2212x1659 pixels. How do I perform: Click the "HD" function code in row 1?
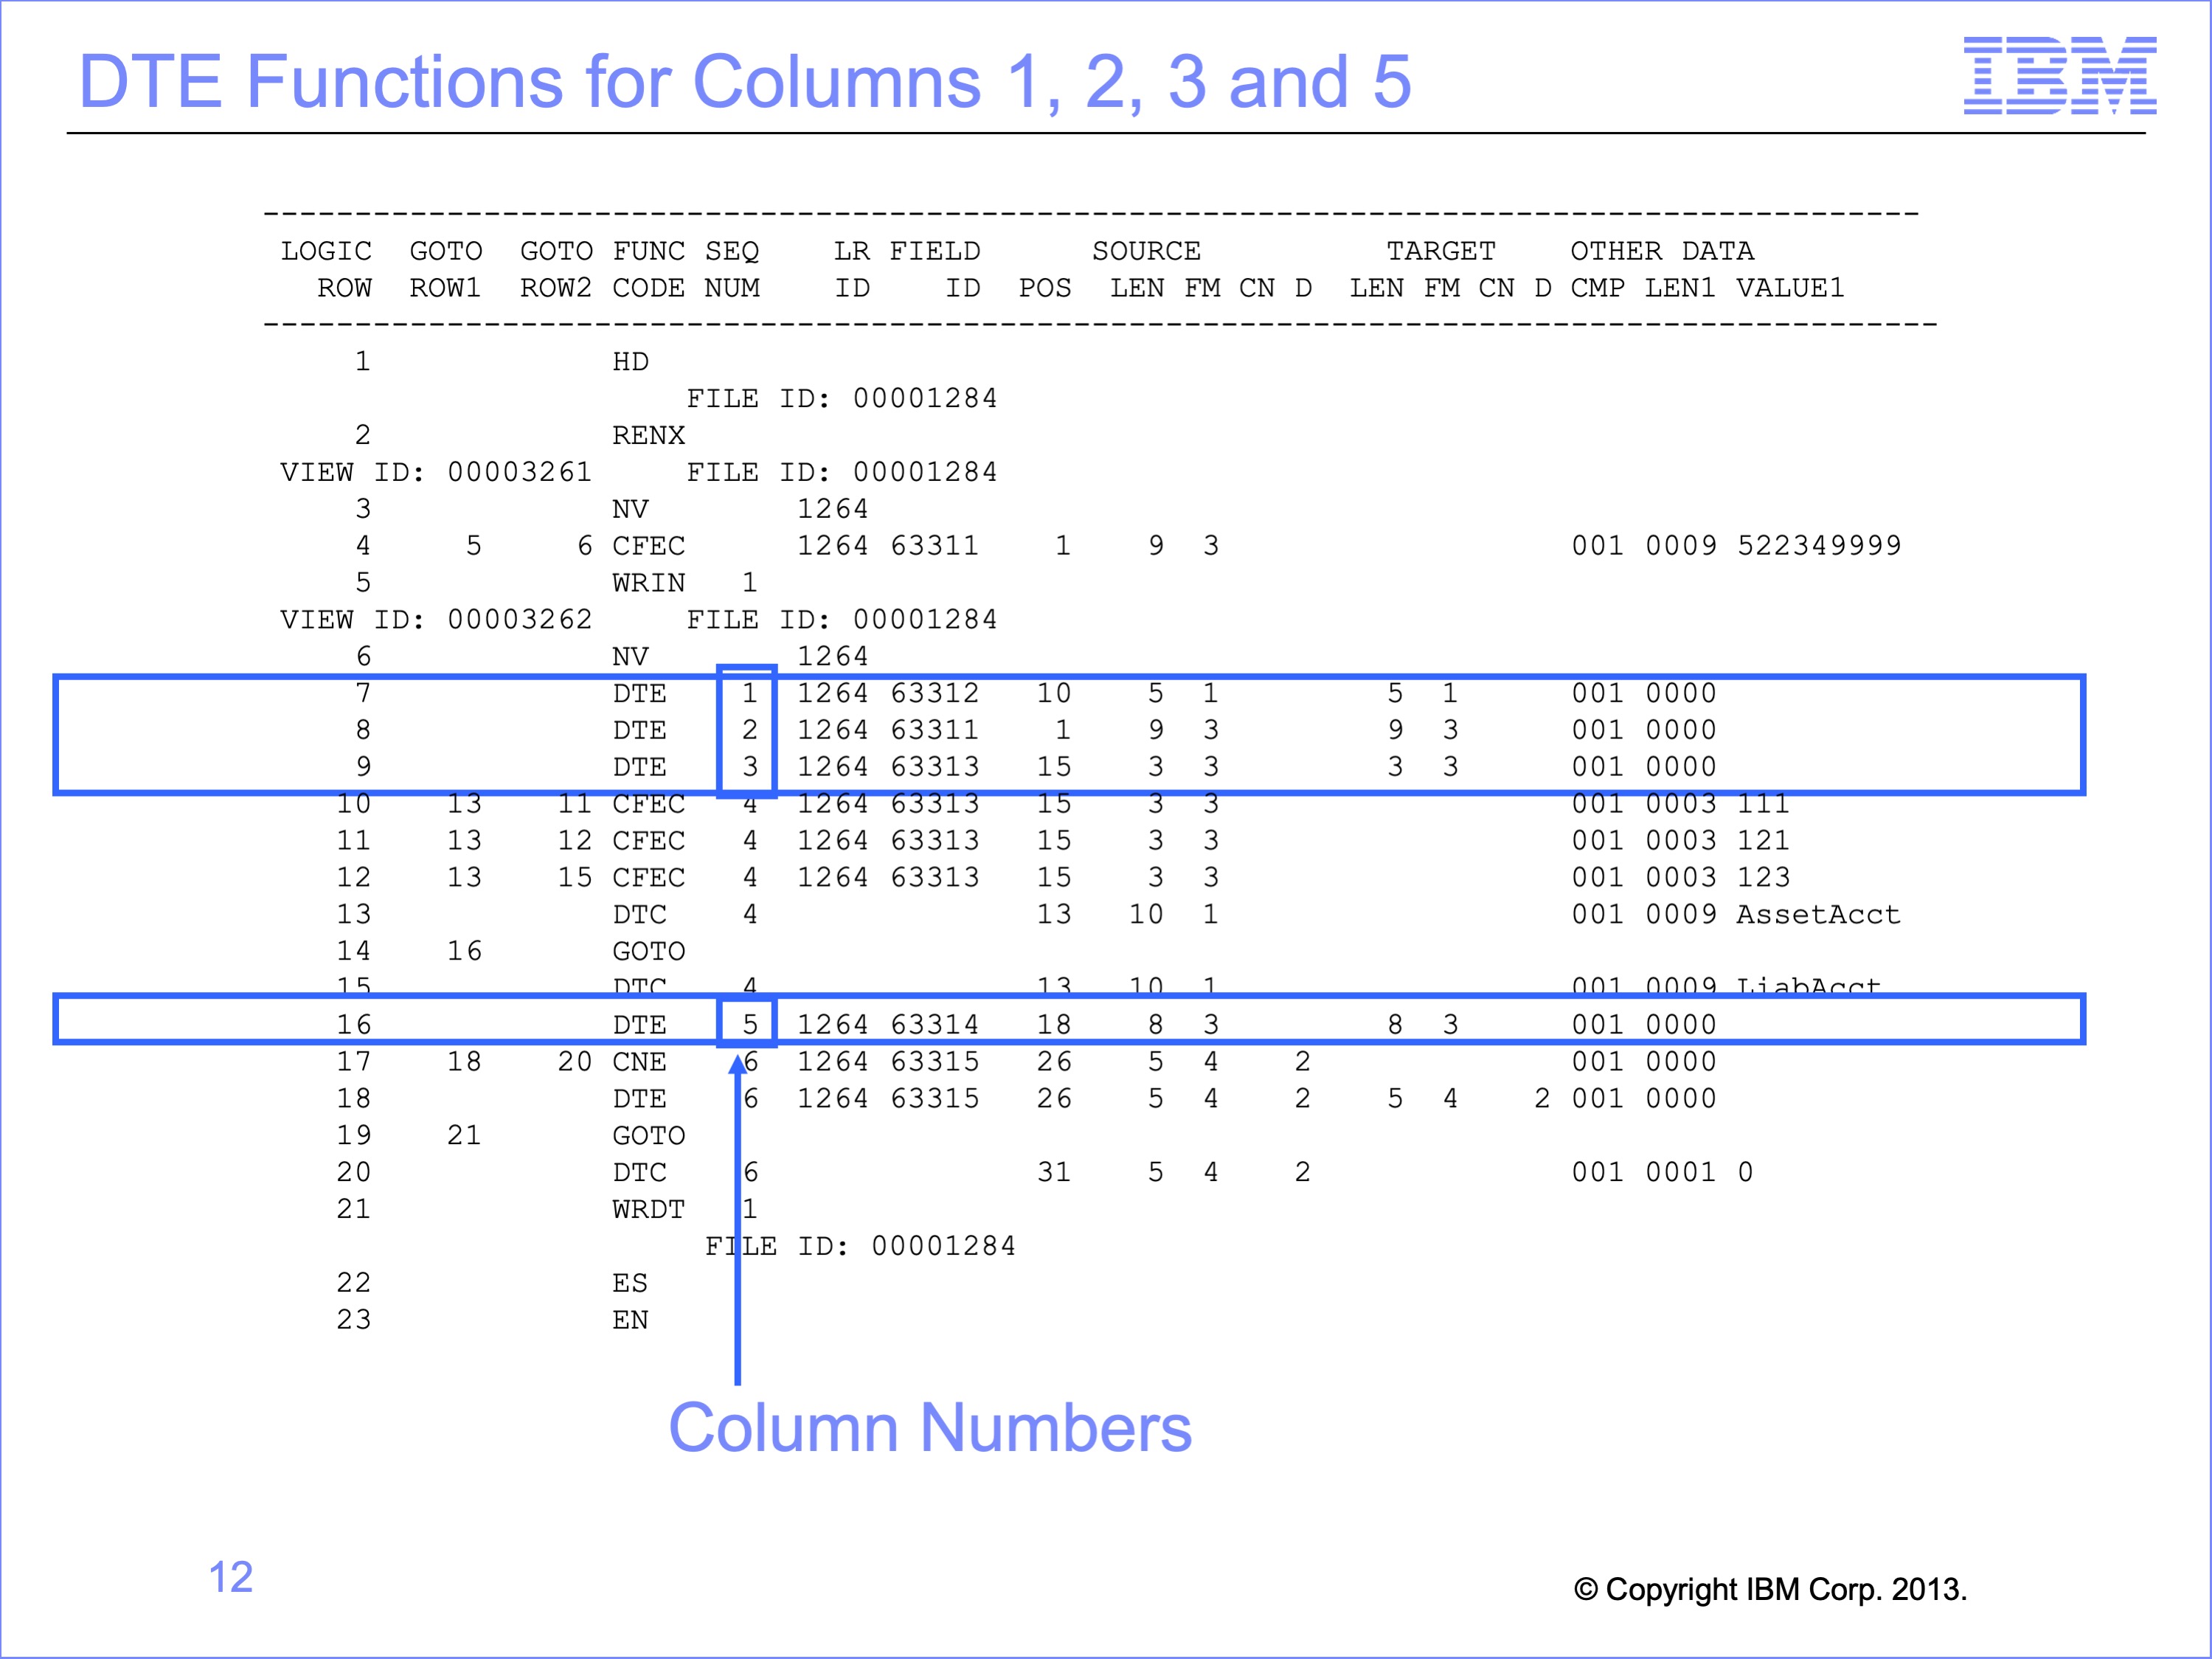630,362
